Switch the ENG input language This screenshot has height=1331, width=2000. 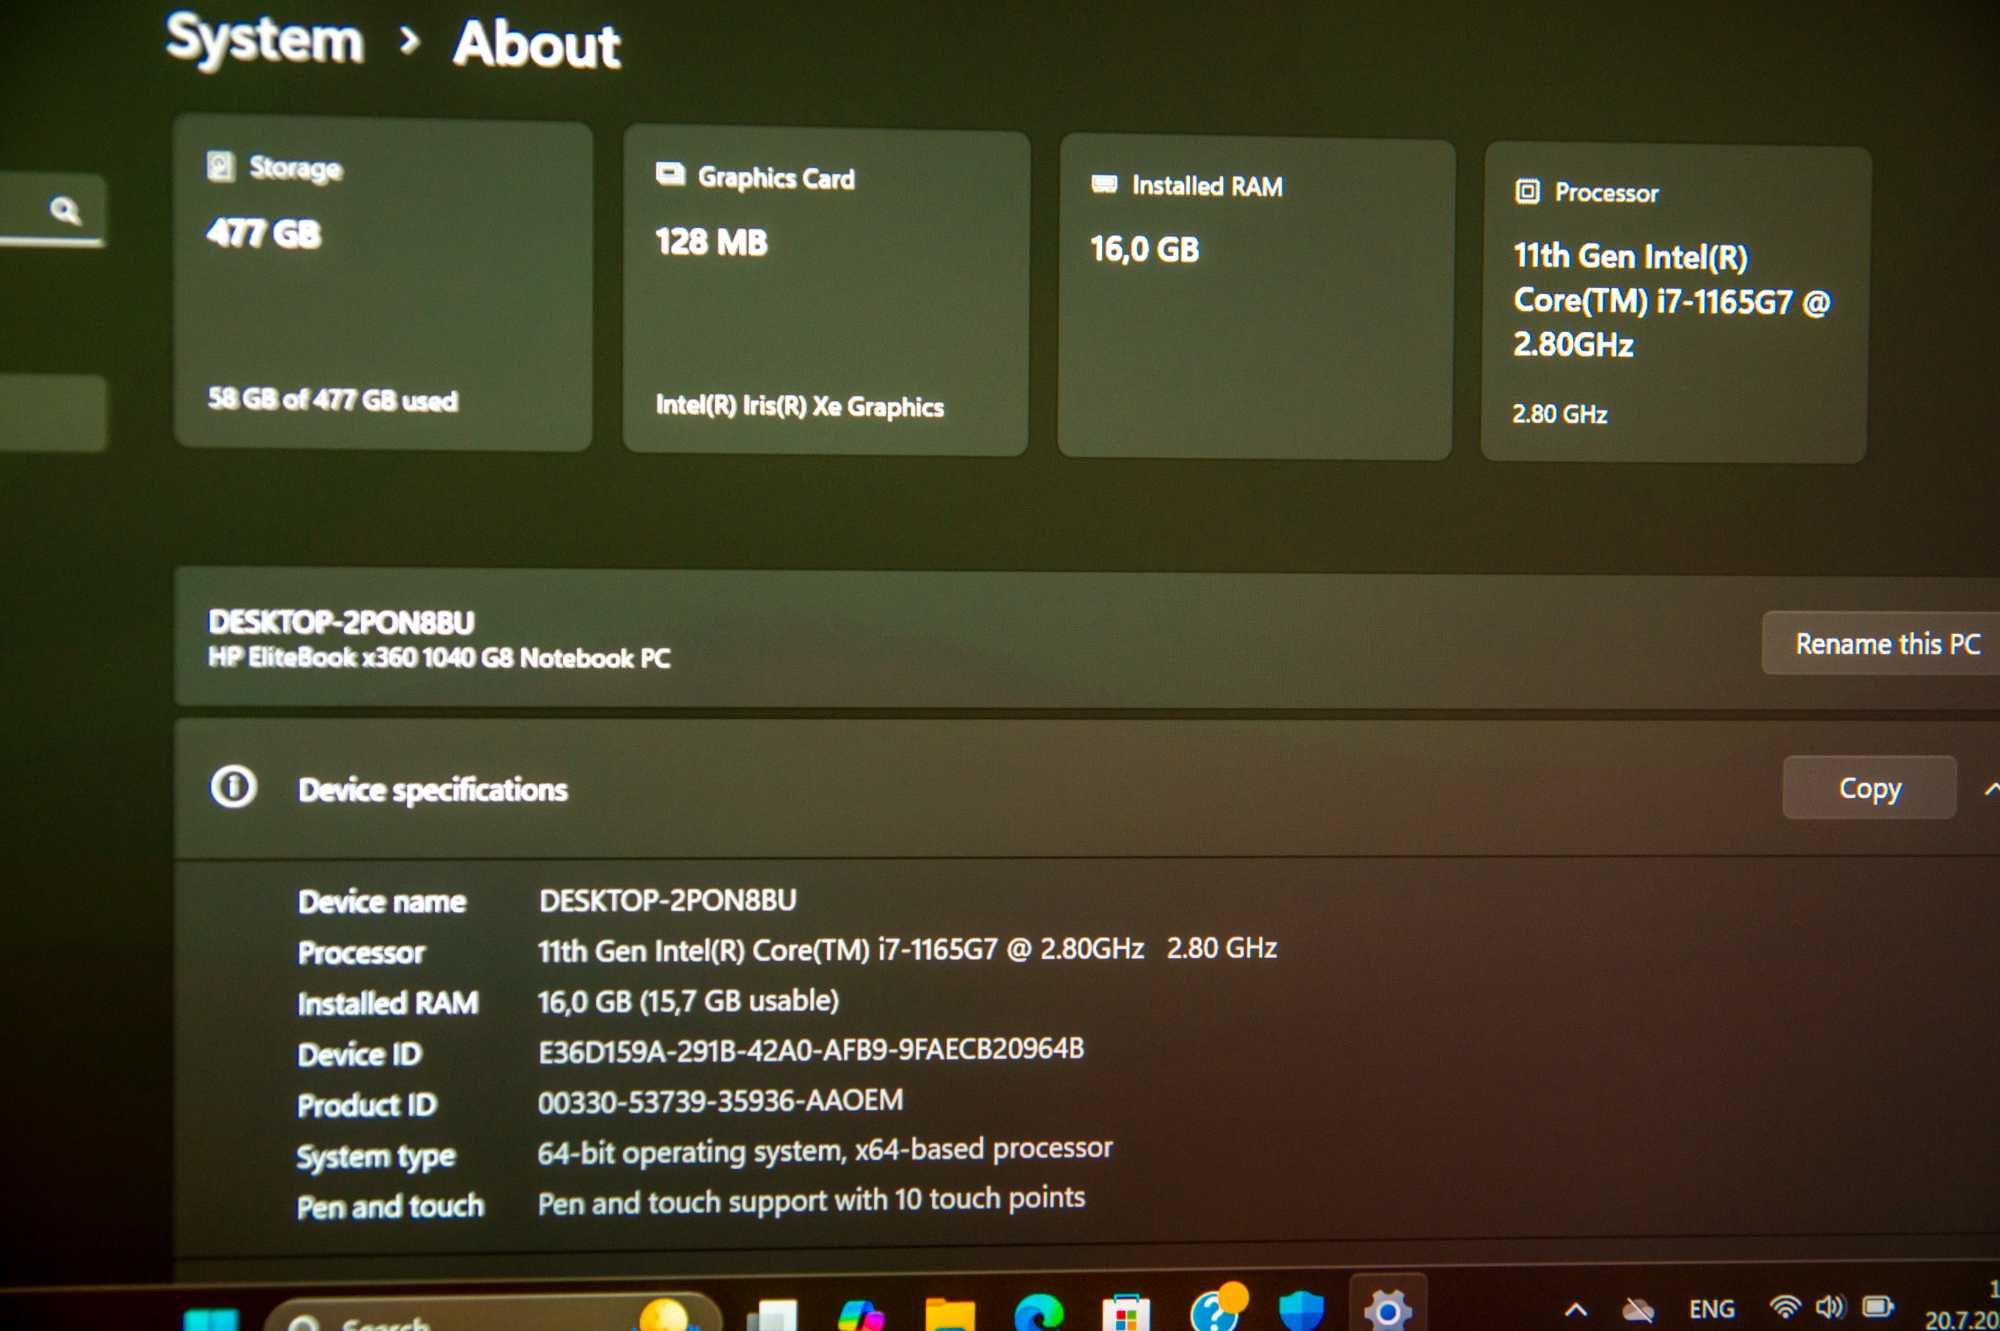pos(1711,1309)
